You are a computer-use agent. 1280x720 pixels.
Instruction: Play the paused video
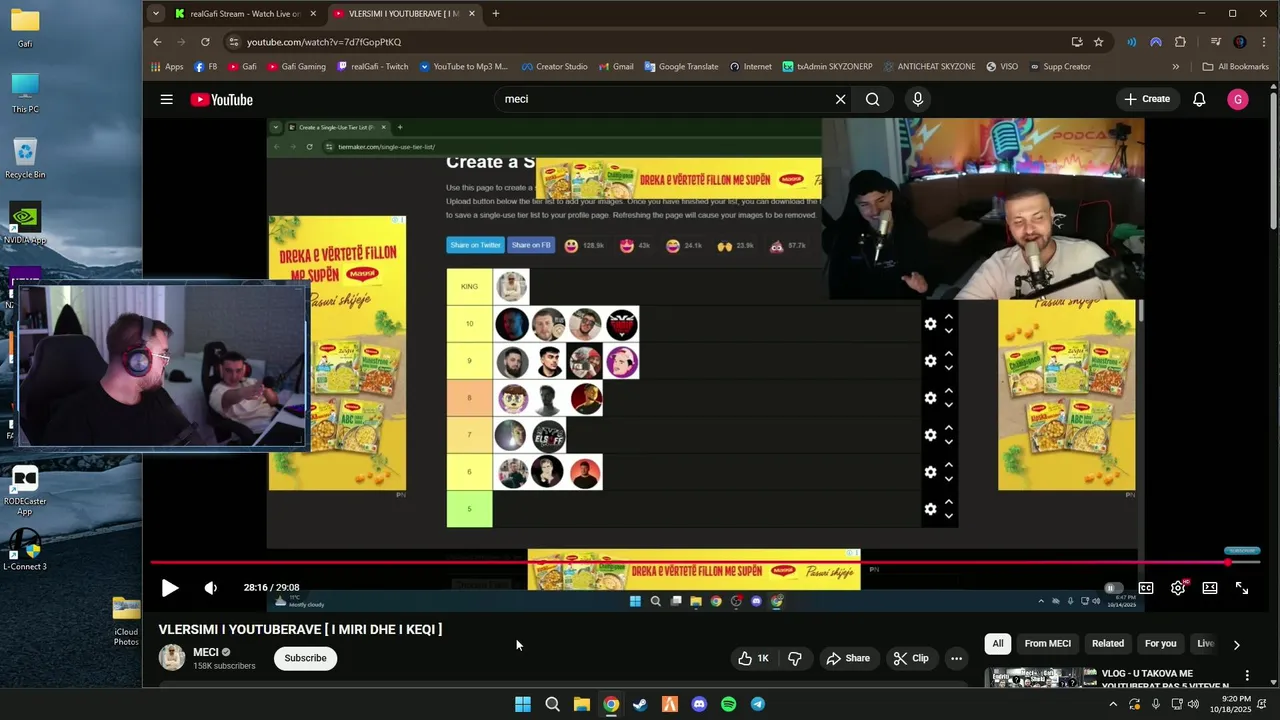pyautogui.click(x=170, y=588)
